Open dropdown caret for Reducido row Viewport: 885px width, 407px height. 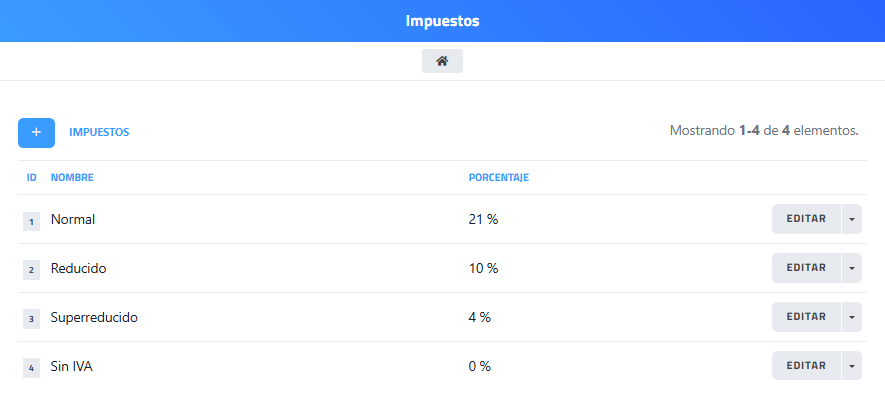[x=852, y=268]
